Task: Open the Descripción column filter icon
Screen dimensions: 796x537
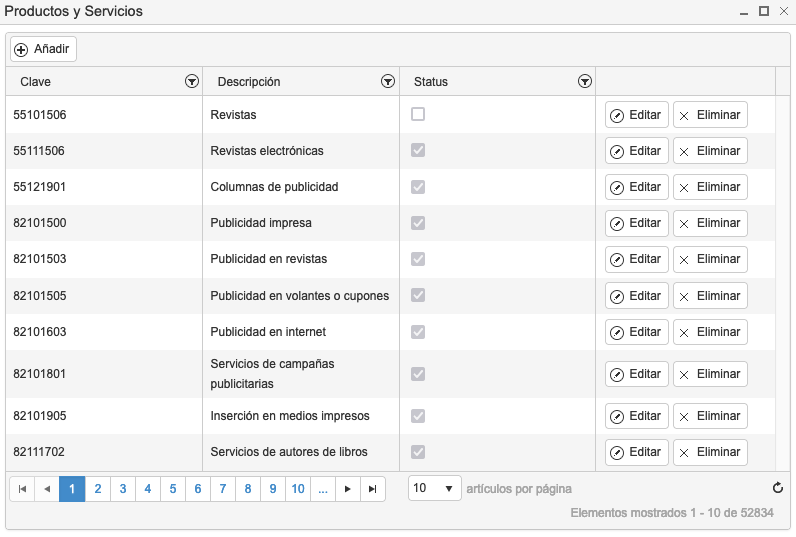Action: point(388,81)
